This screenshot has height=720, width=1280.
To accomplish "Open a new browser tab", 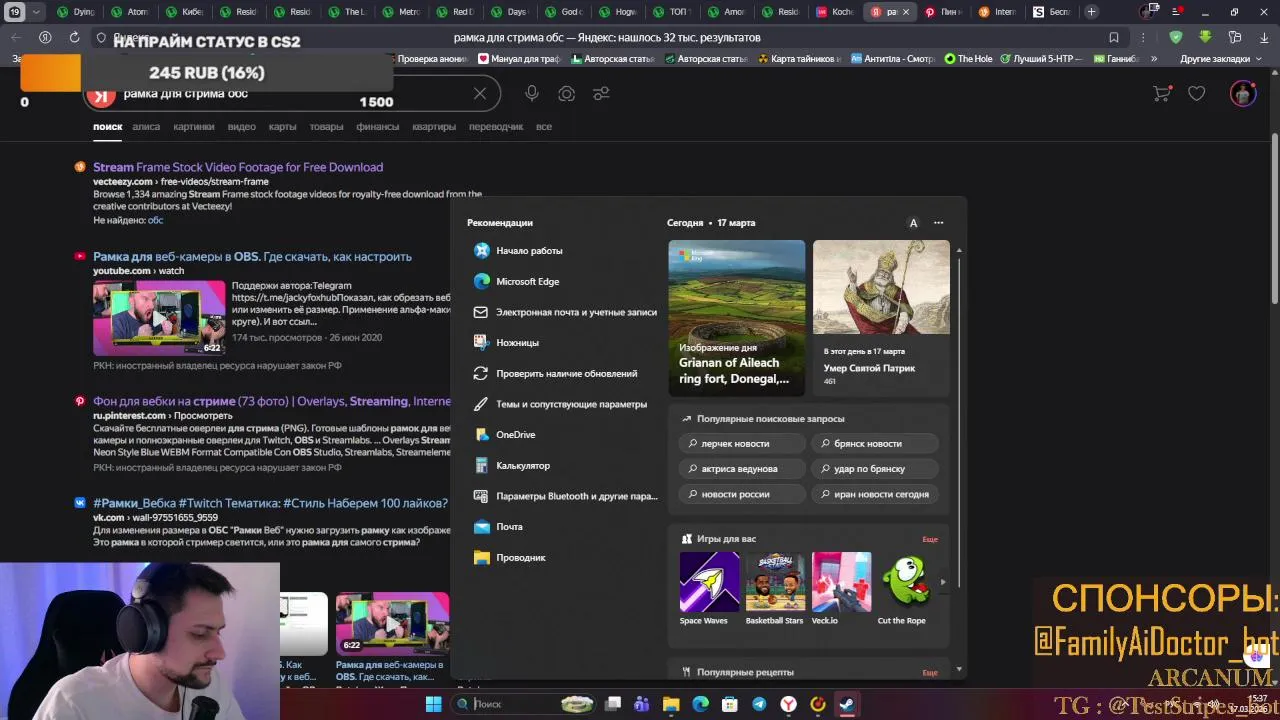I will [x=1091, y=12].
